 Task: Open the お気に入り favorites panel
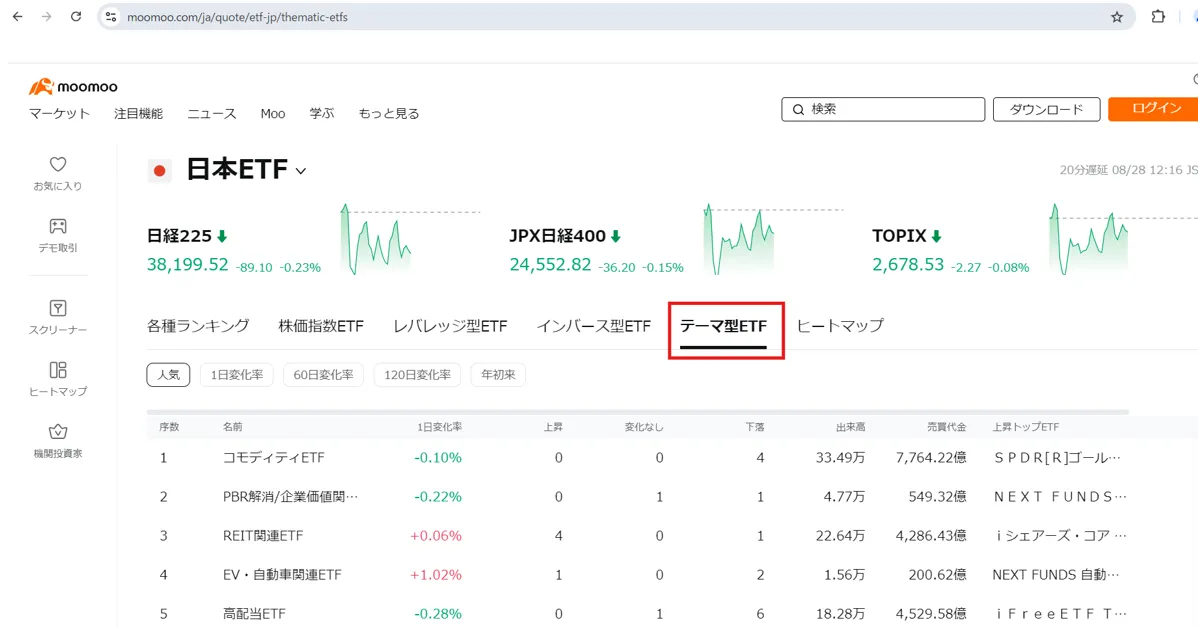57,172
